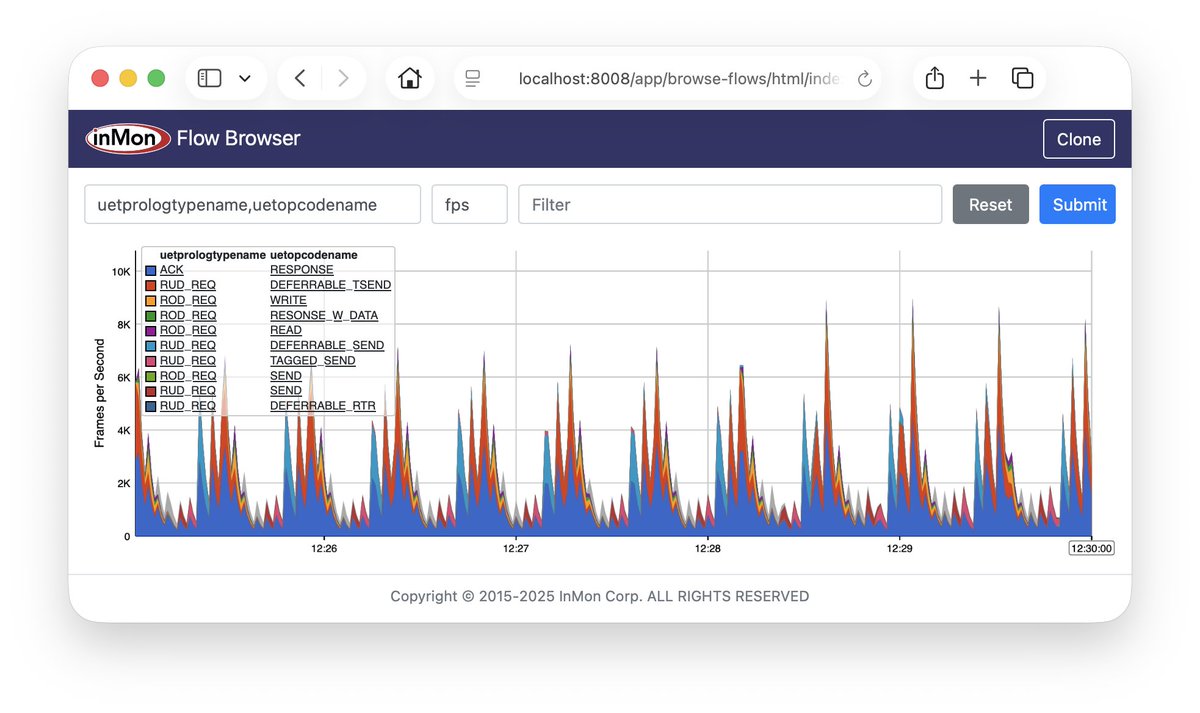Image resolution: width=1200 pixels, height=713 pixels.
Task: Click the DEFERRABLE_RTR legend link
Action: (x=323, y=406)
